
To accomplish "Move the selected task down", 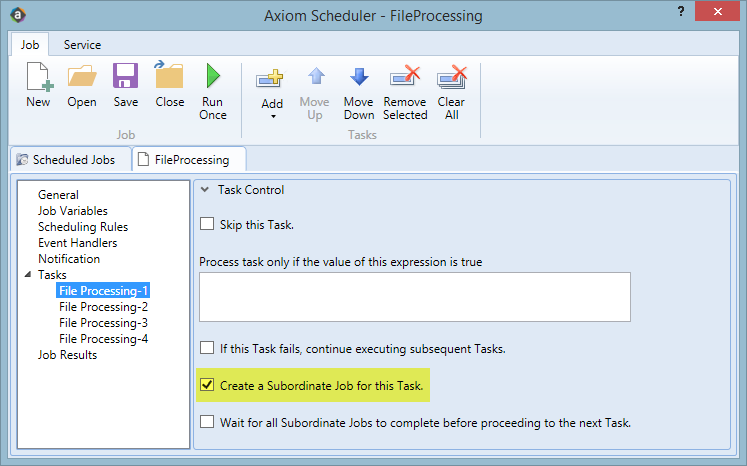I will [359, 93].
